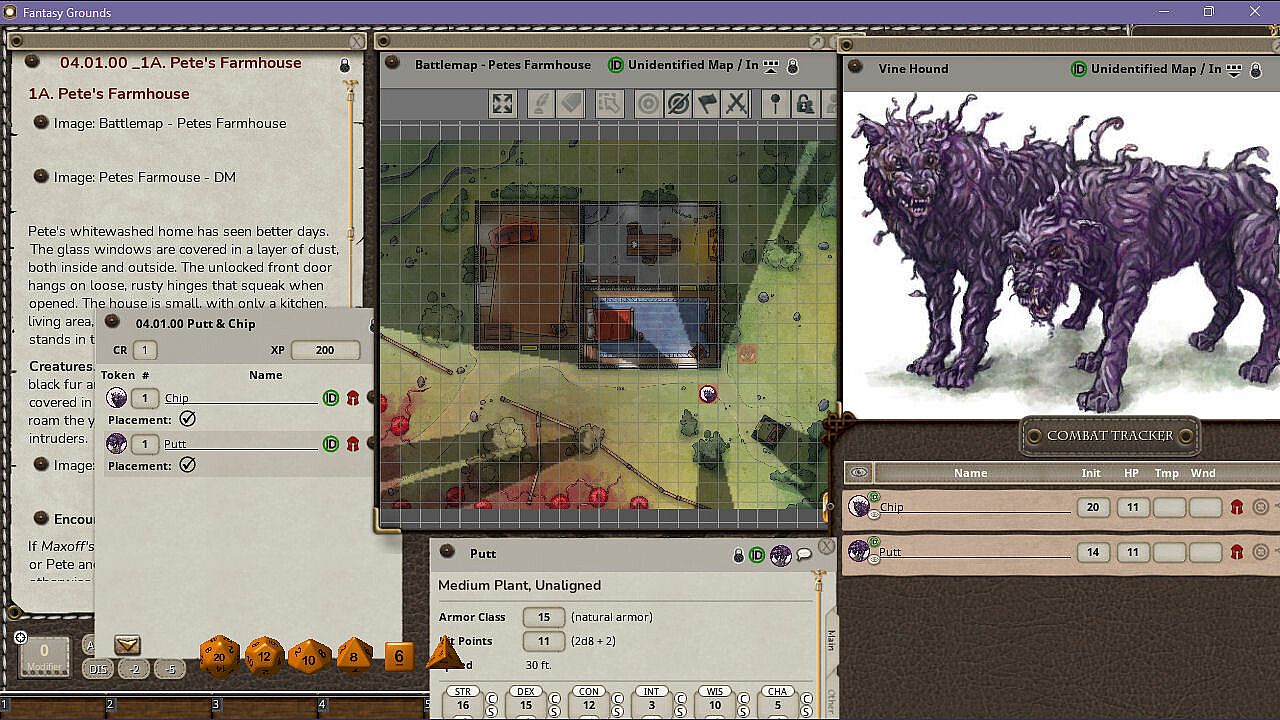Select the target circle tool on battlemap
1280x720 pixels.
[648, 103]
